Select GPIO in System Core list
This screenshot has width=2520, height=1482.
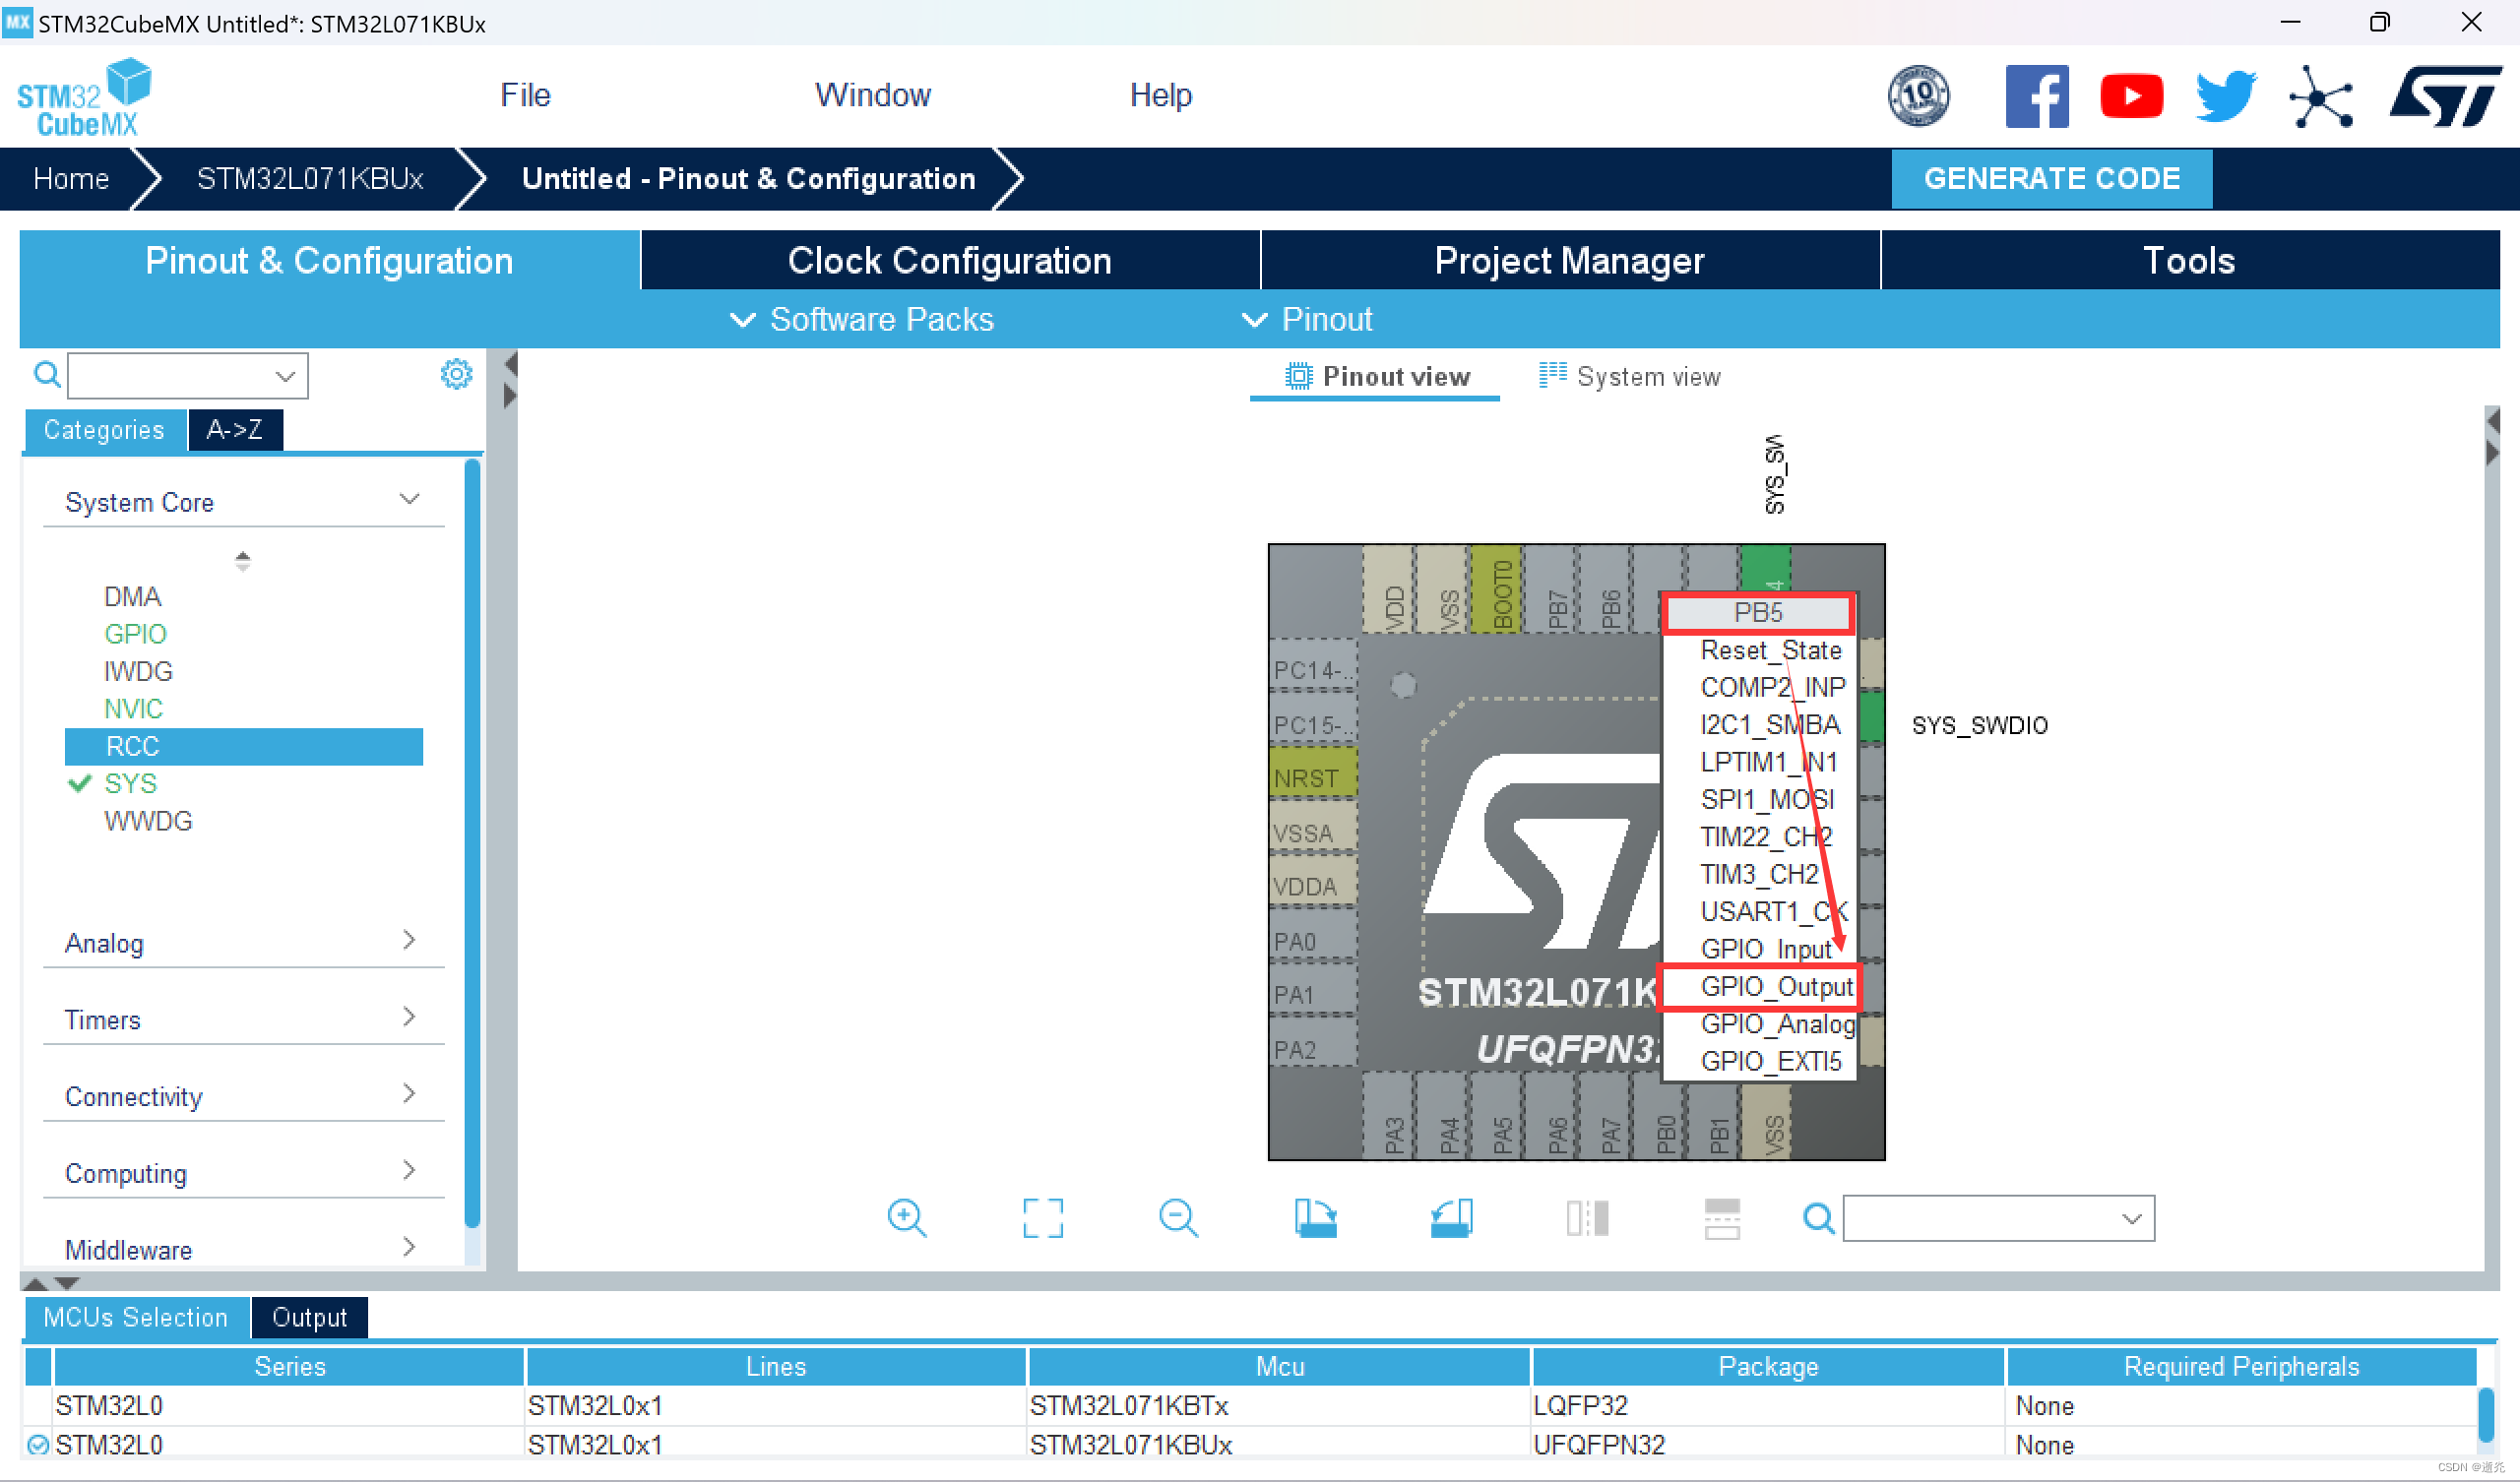click(x=135, y=634)
